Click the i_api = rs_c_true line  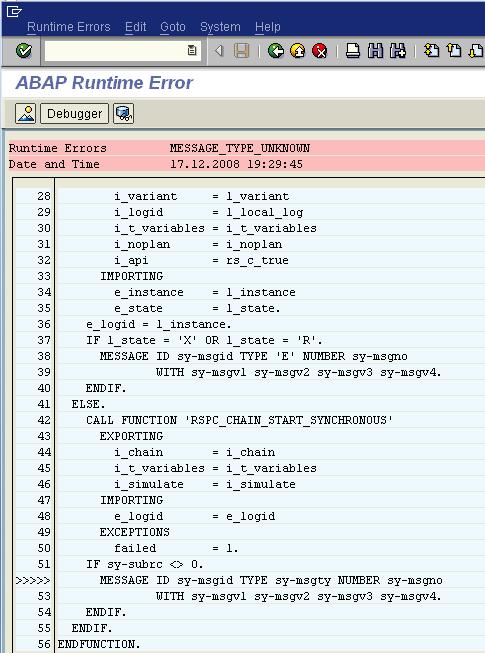point(201,260)
